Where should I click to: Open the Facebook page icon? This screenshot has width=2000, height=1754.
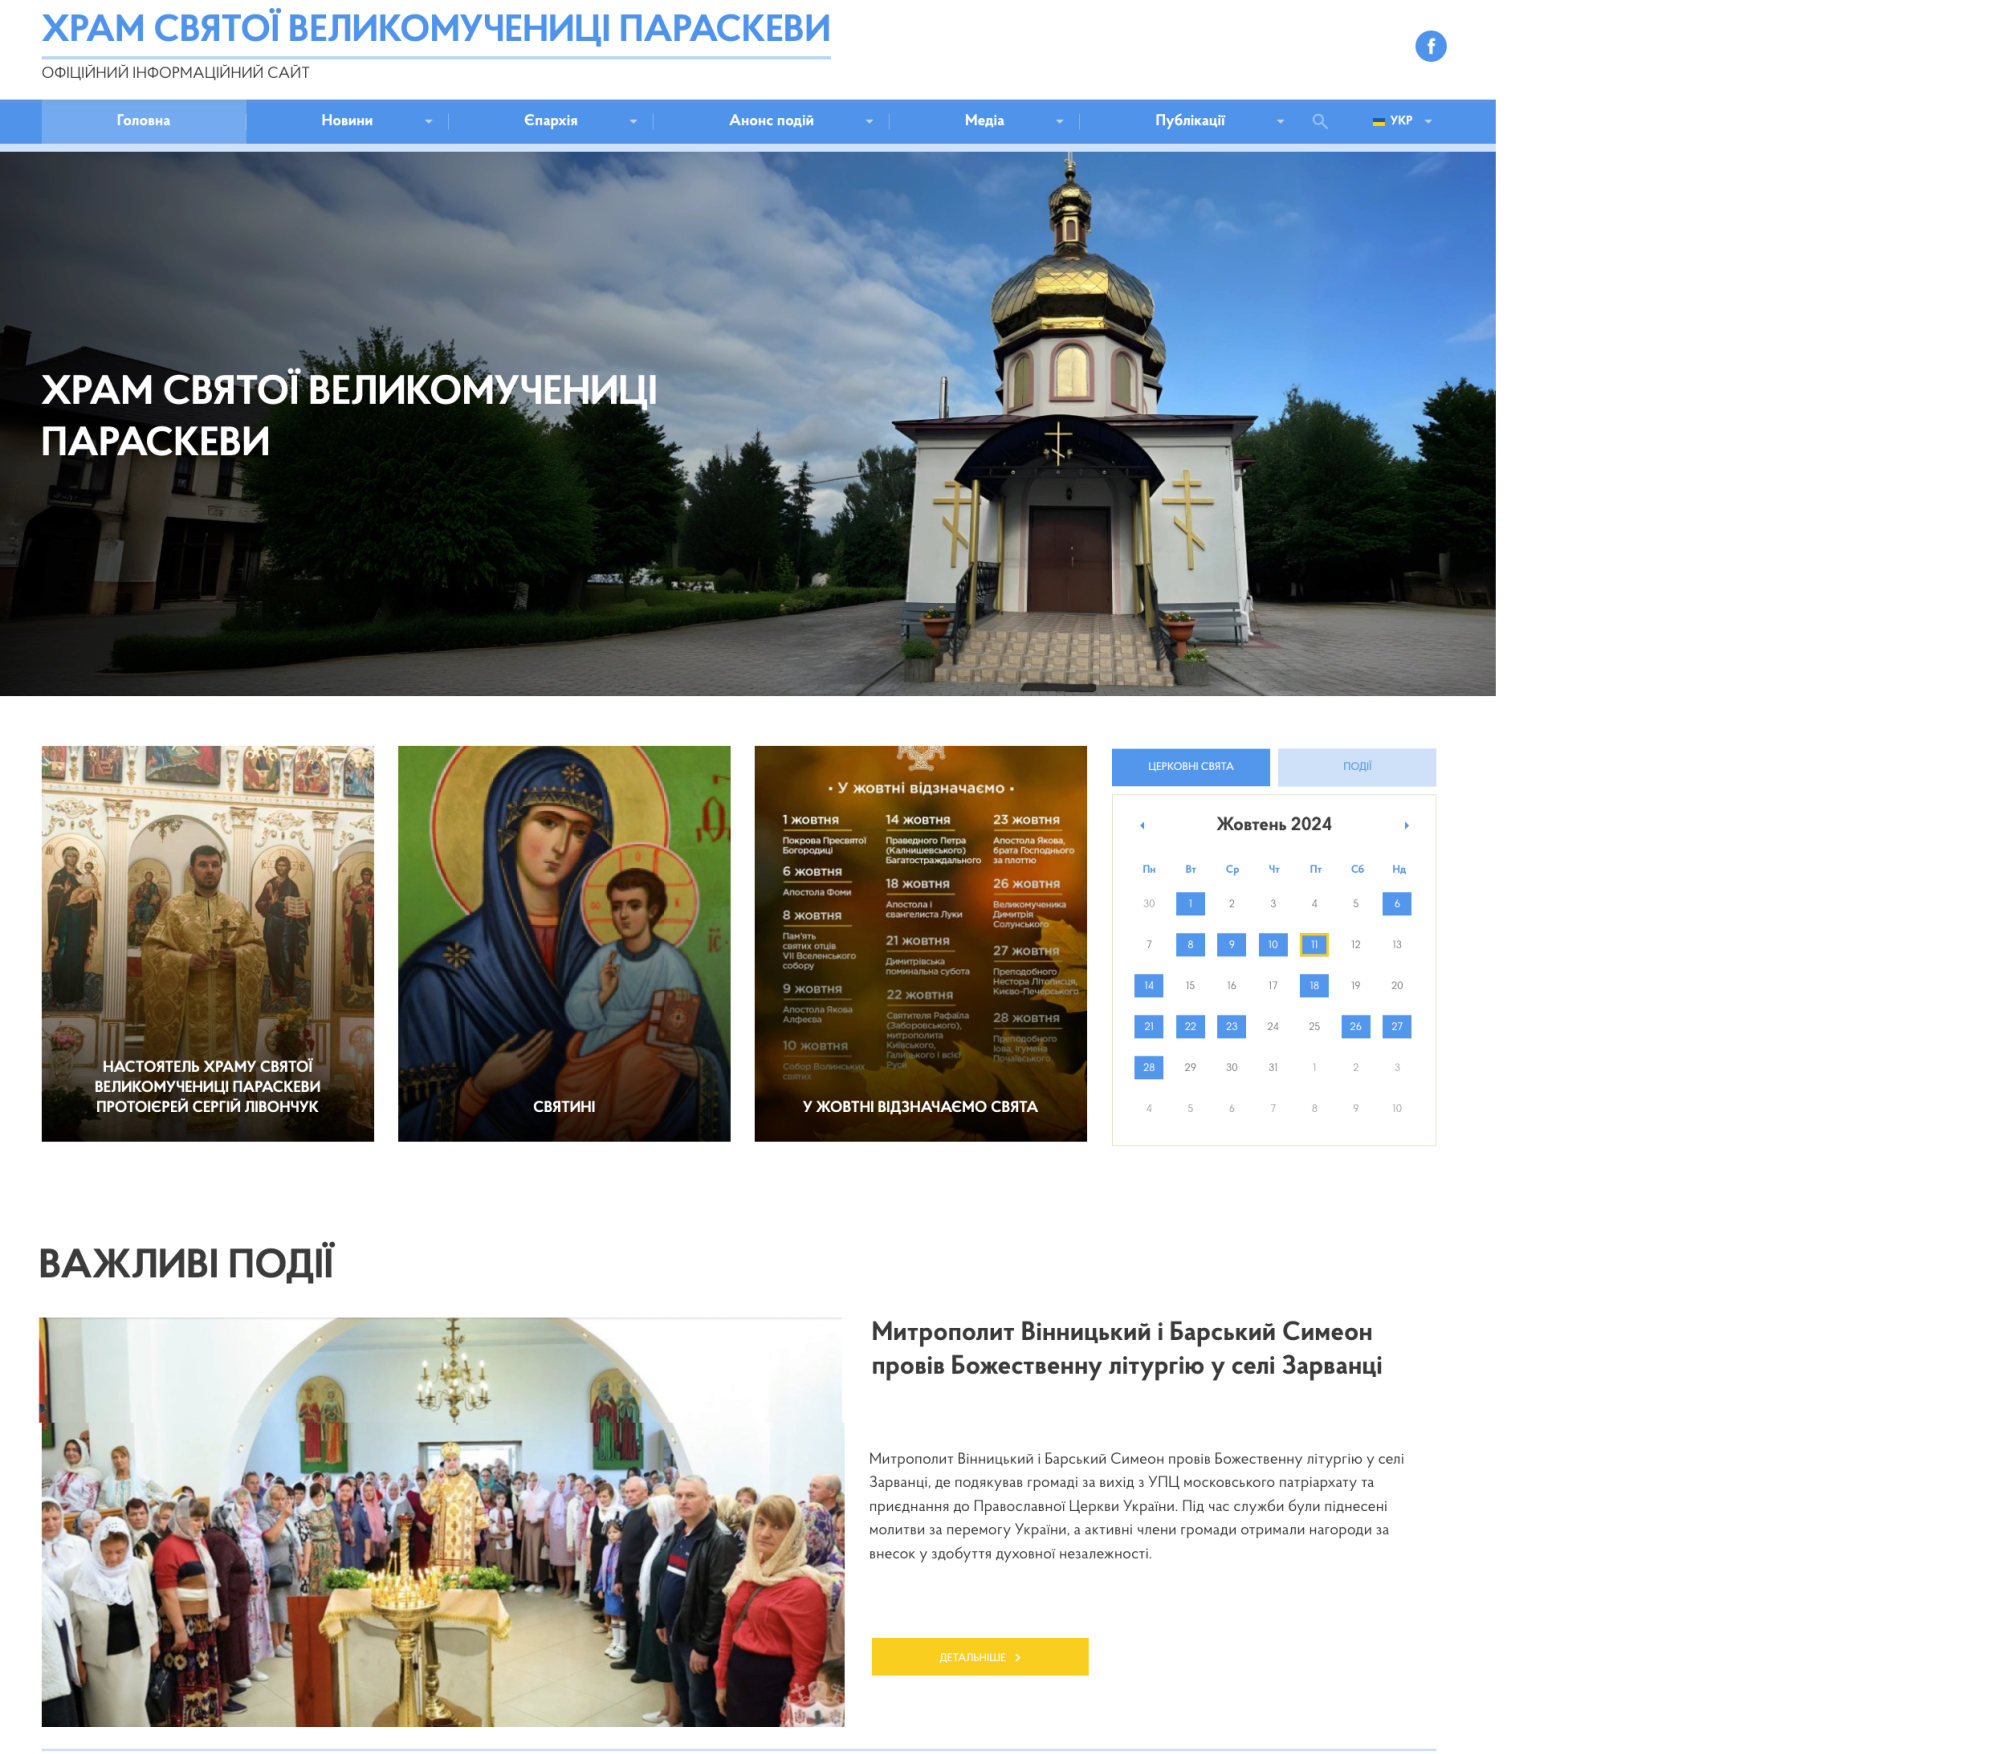point(1430,46)
